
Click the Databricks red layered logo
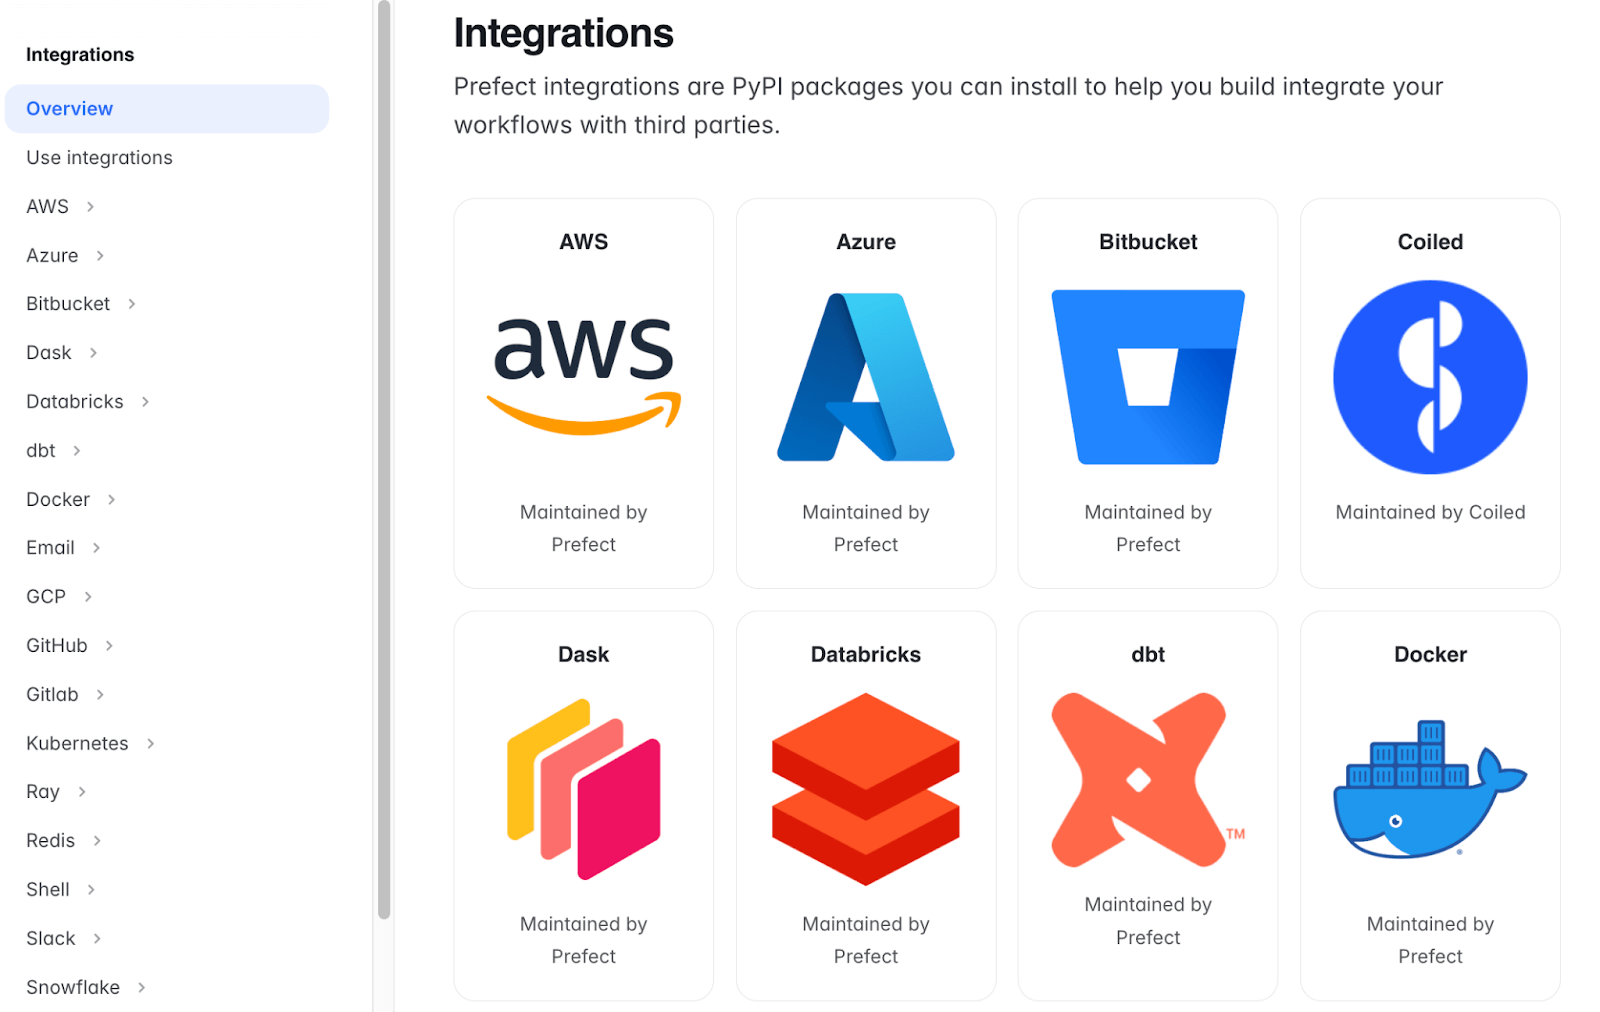(x=866, y=789)
